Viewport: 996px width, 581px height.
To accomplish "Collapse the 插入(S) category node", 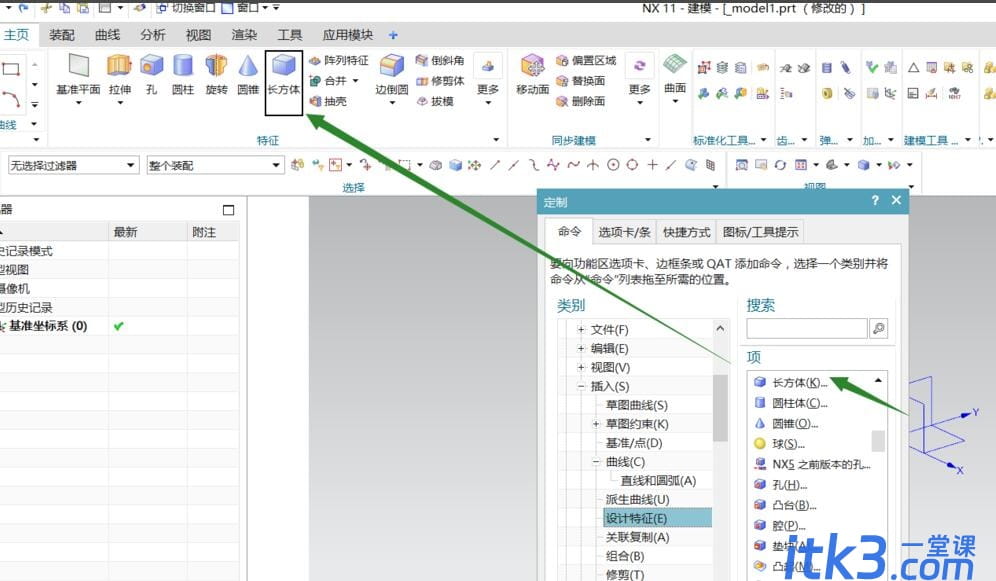I will click(x=581, y=386).
